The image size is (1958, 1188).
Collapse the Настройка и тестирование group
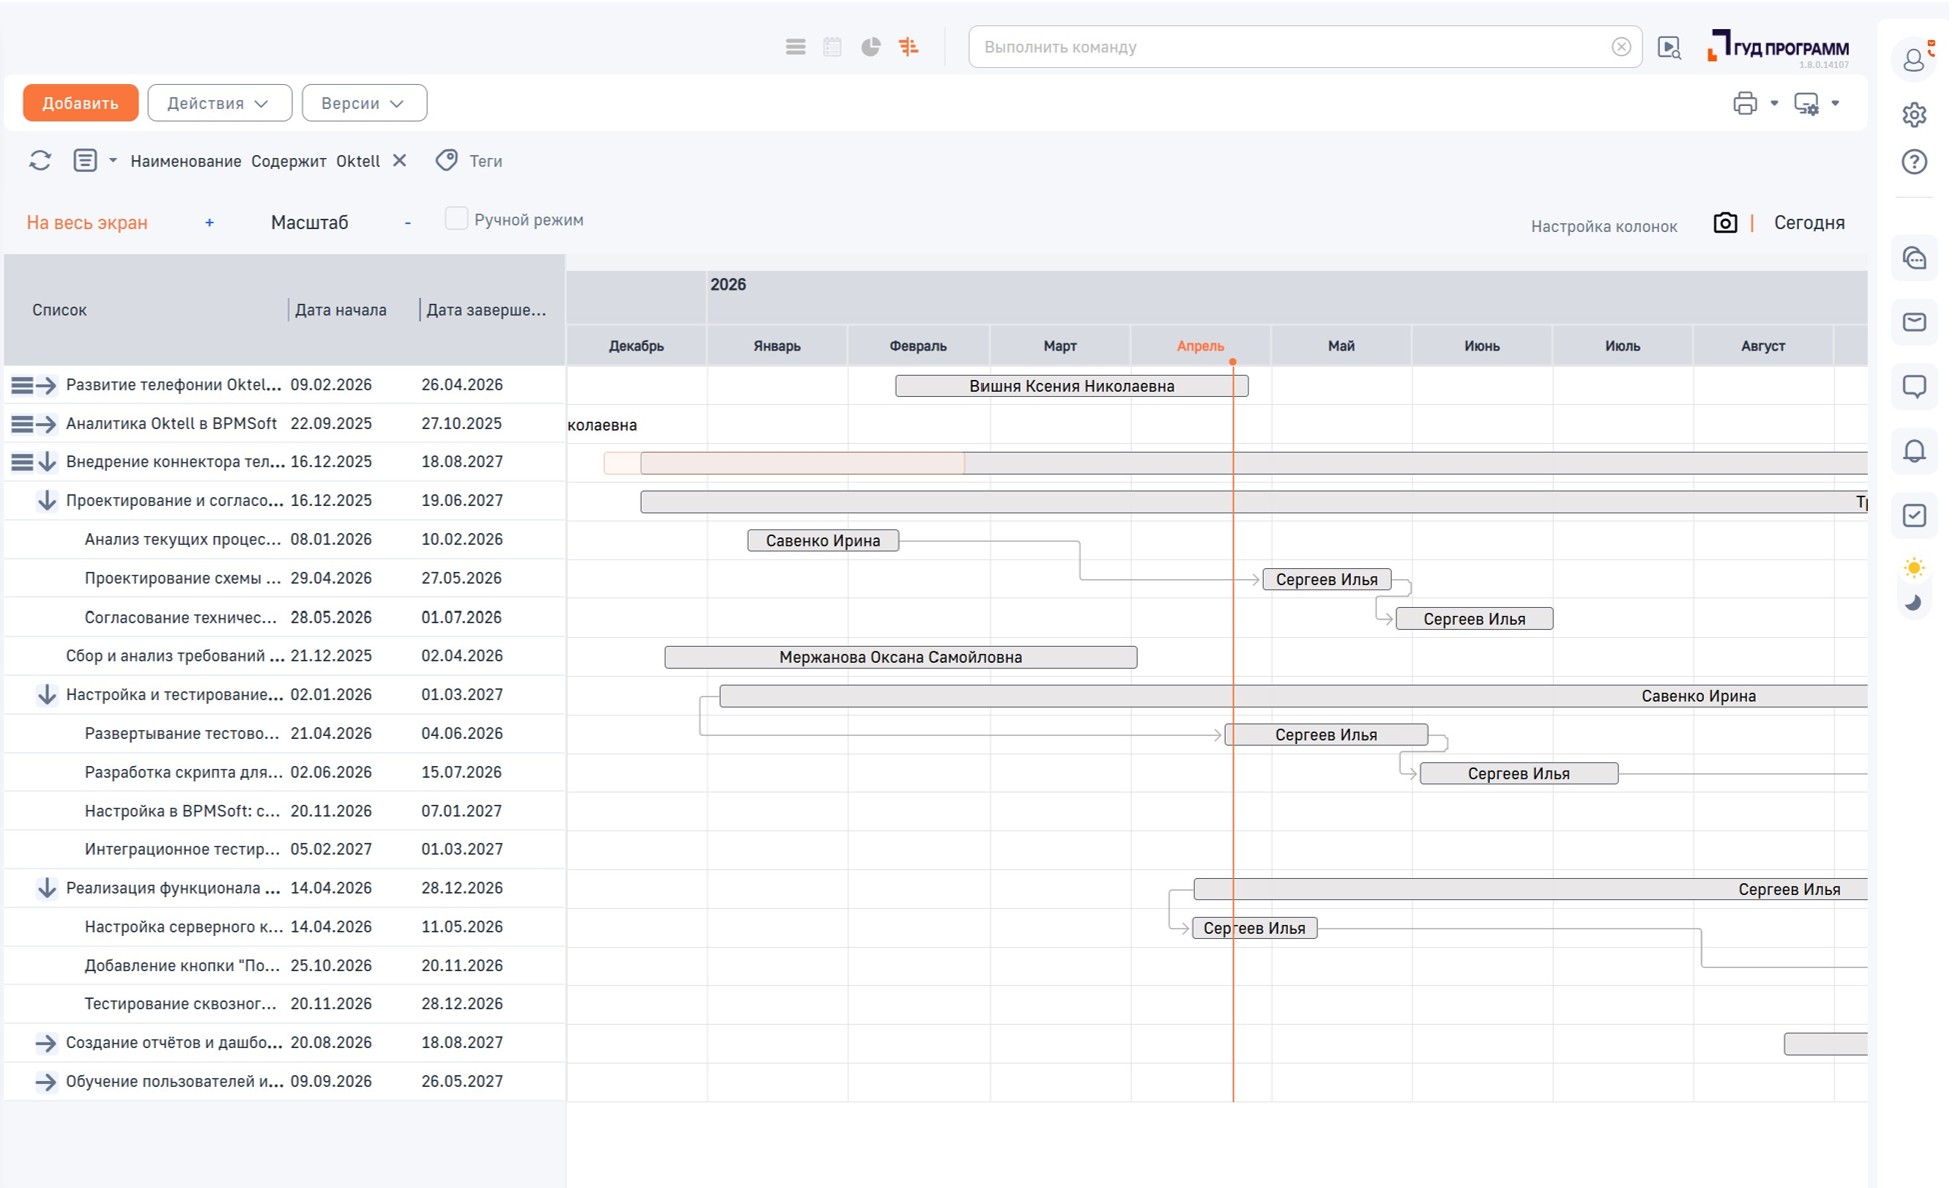[x=47, y=694]
